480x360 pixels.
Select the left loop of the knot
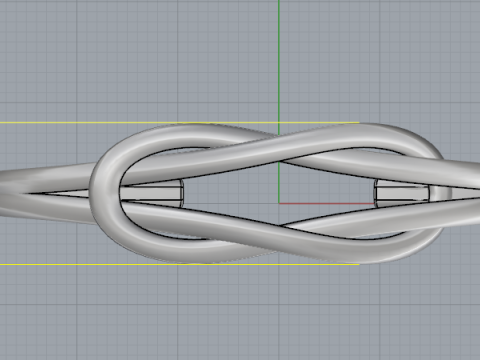(104, 193)
